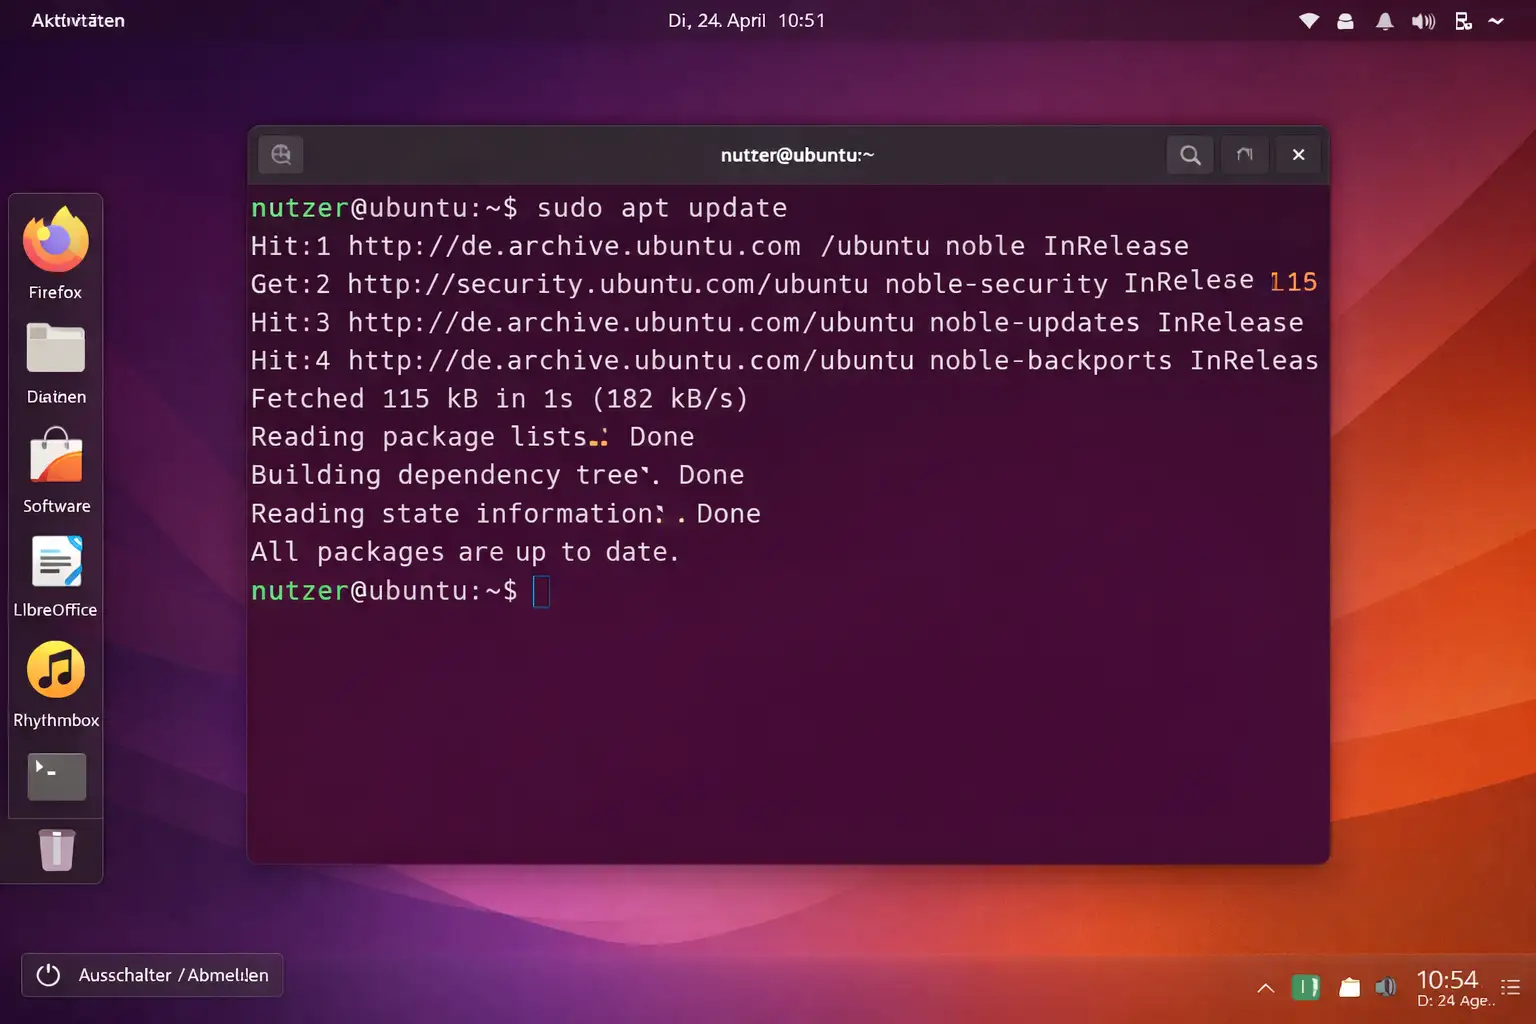Open the Aktivitäten overview
Image resolution: width=1536 pixels, height=1024 pixels.
[x=79, y=20]
